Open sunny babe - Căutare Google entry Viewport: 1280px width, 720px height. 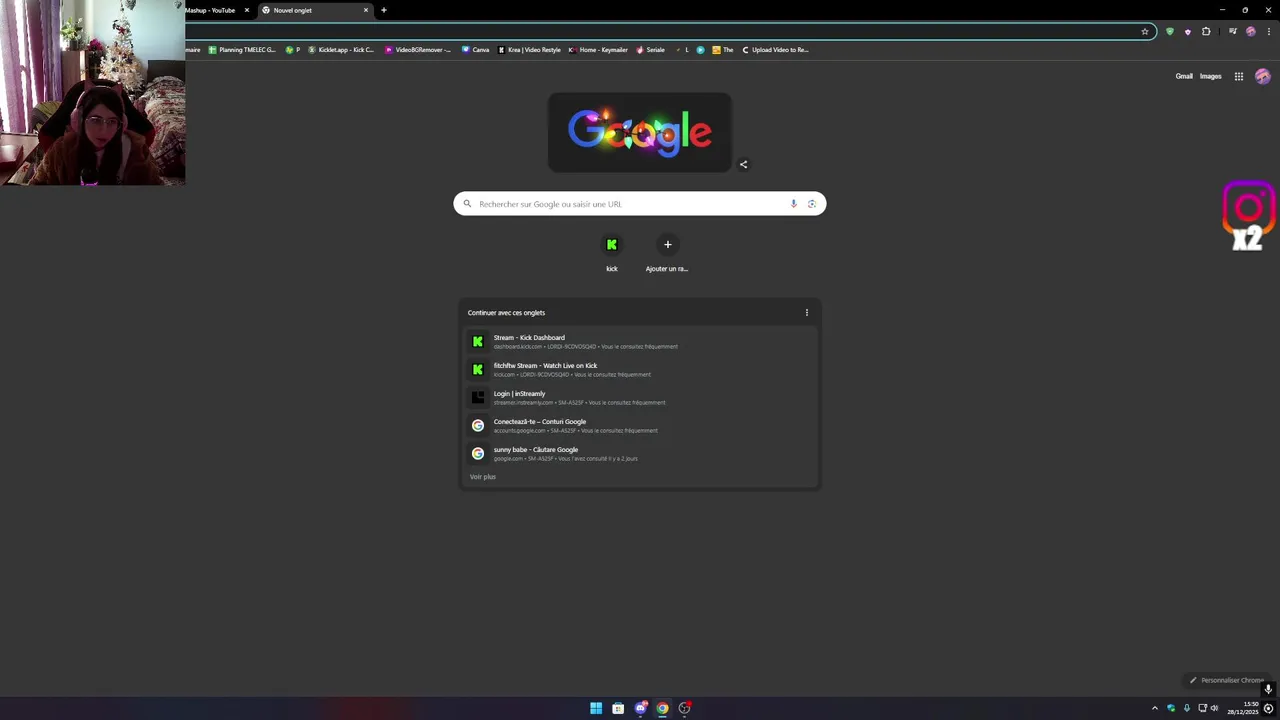640,454
